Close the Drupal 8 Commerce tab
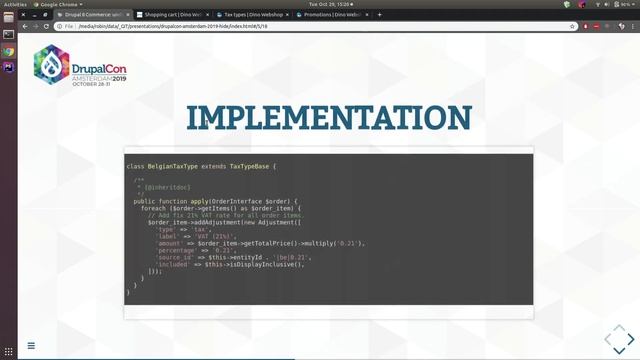640x360 pixels. pyautogui.click(x=128, y=15)
